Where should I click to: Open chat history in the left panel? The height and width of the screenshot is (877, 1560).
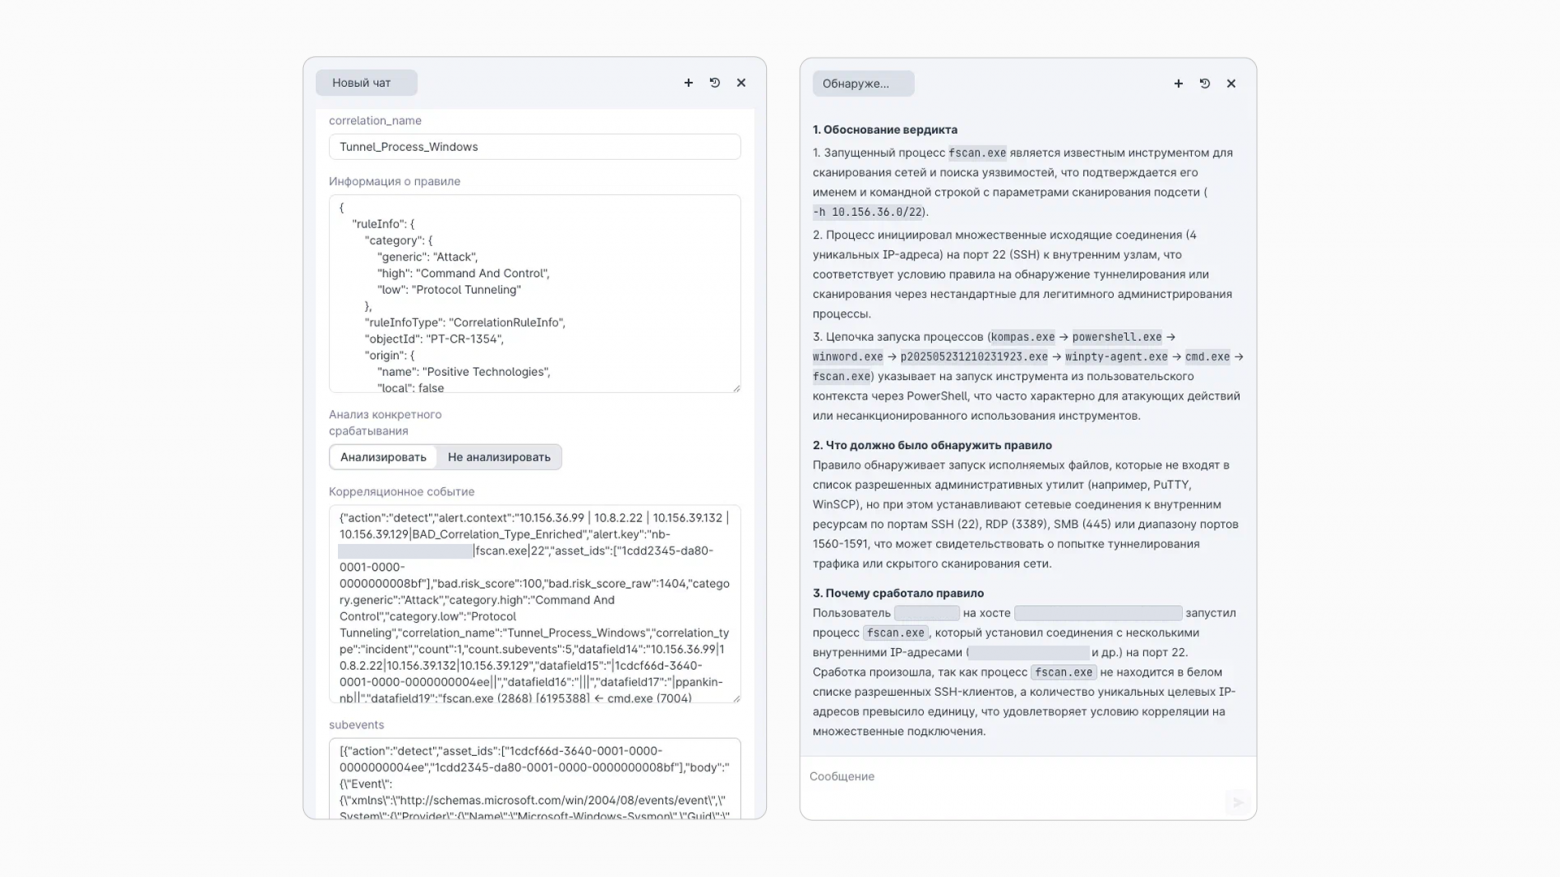coord(715,83)
